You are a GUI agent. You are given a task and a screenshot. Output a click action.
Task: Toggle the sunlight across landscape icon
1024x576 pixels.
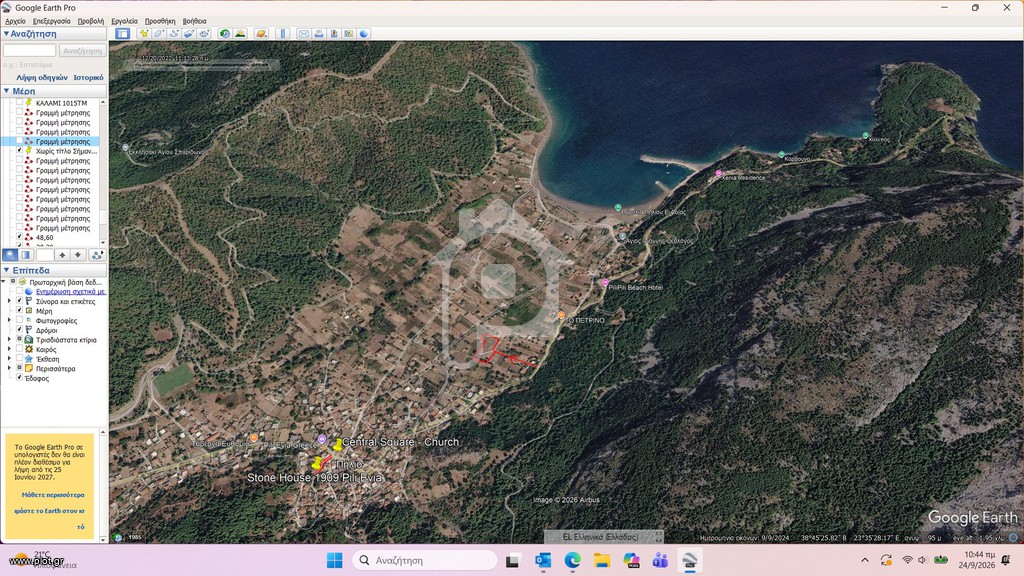240,33
